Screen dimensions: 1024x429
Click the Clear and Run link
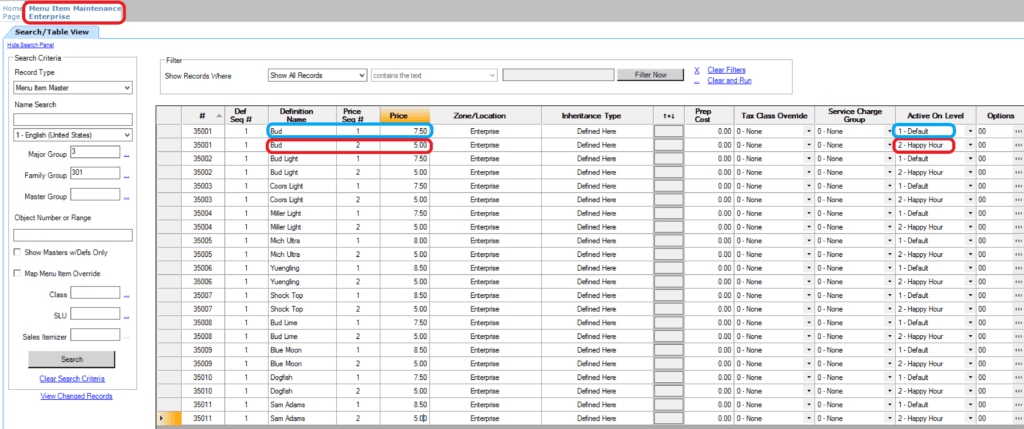tap(729, 81)
